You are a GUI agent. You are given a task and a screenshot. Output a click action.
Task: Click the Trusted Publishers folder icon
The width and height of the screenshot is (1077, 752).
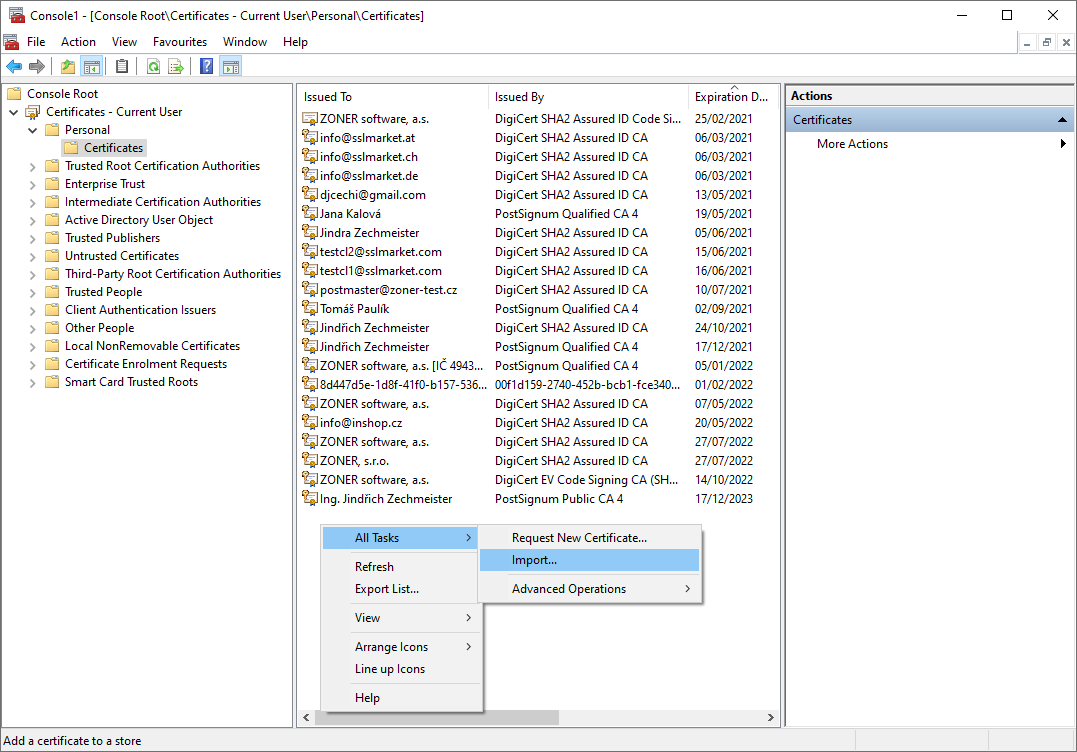coord(52,238)
